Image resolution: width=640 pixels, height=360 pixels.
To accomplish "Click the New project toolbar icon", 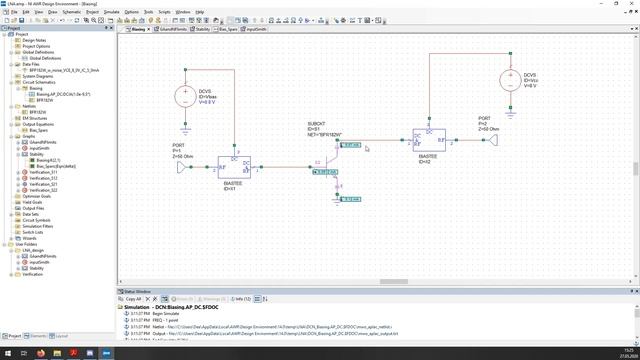I will coord(7,20).
